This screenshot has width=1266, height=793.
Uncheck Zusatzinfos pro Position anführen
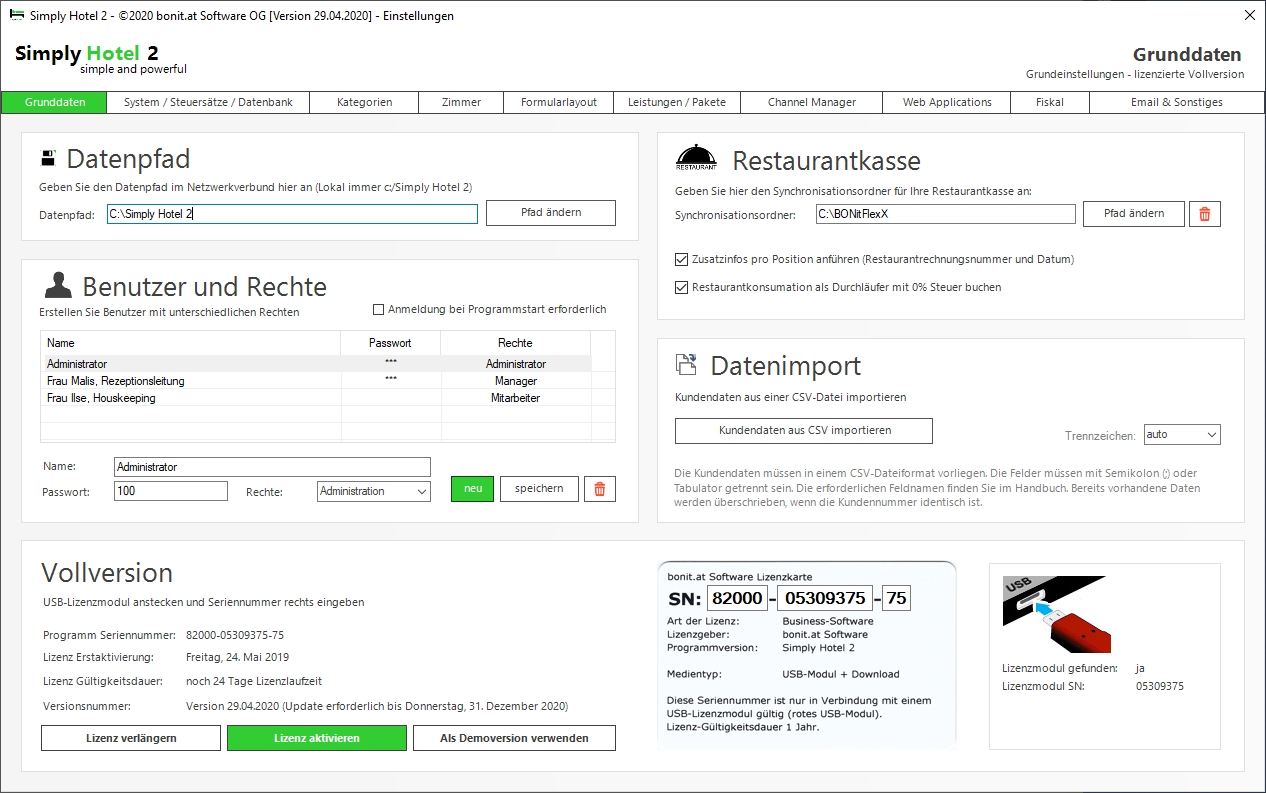[x=682, y=259]
